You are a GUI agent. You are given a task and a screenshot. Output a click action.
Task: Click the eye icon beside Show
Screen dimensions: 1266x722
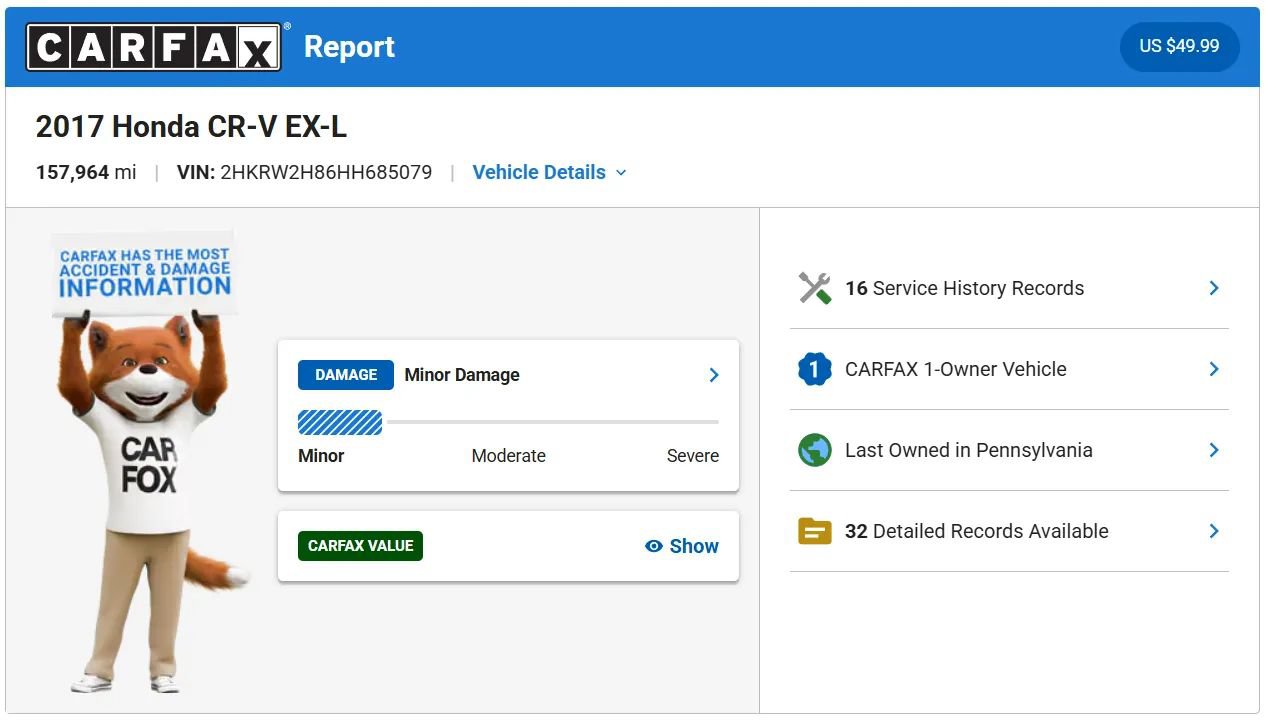coord(654,546)
